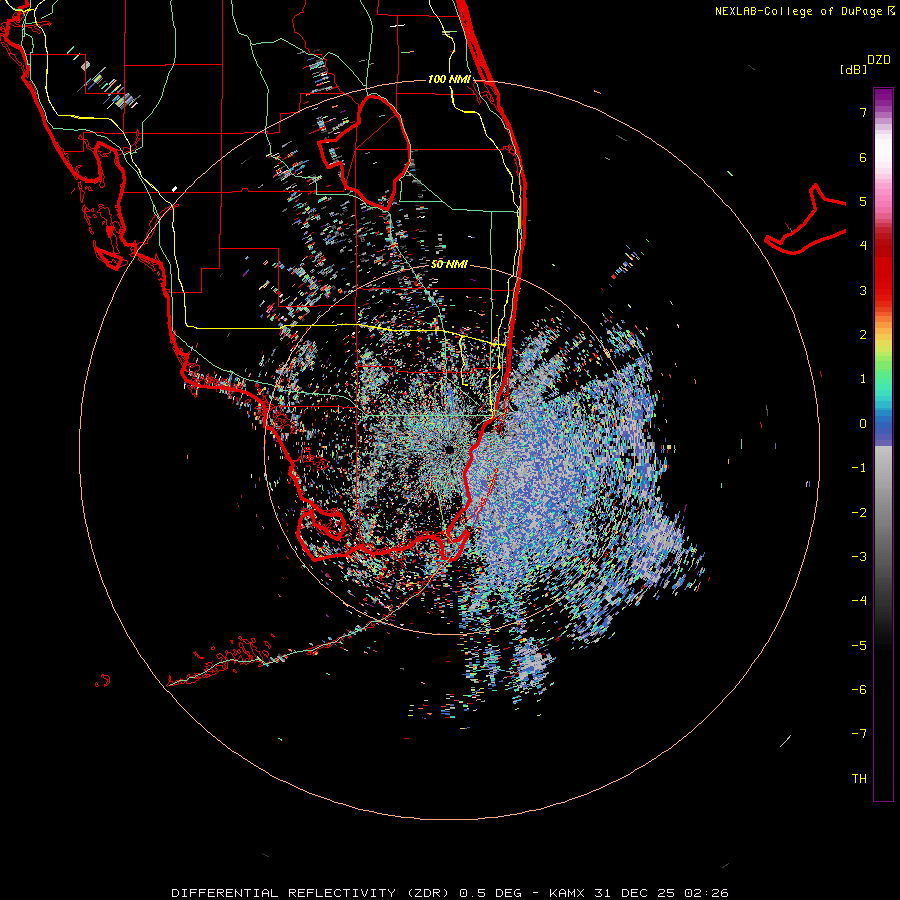The width and height of the screenshot is (900, 900).
Task: Click the 2 dB tick on the color scale
Action: [863, 335]
